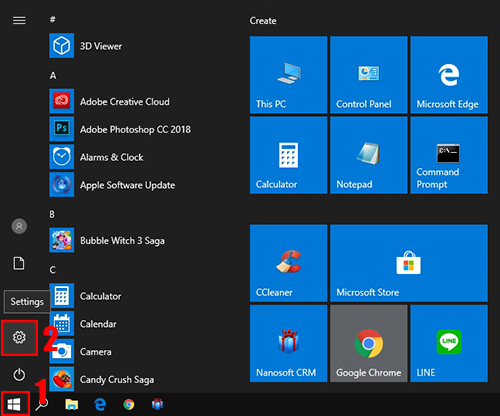Jump to letter A section header
500x416 pixels.
click(x=53, y=76)
